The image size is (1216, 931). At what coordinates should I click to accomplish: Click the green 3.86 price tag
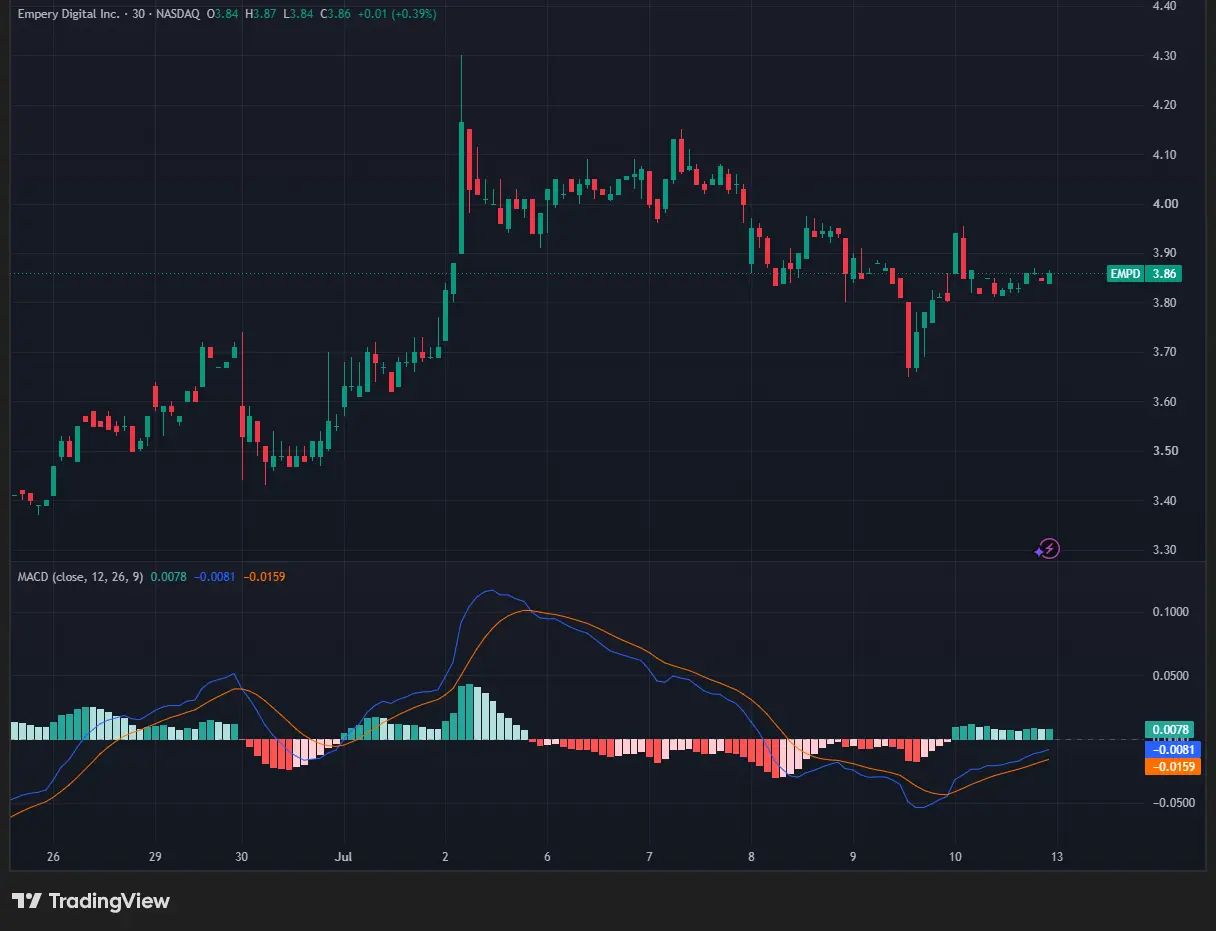point(1164,273)
